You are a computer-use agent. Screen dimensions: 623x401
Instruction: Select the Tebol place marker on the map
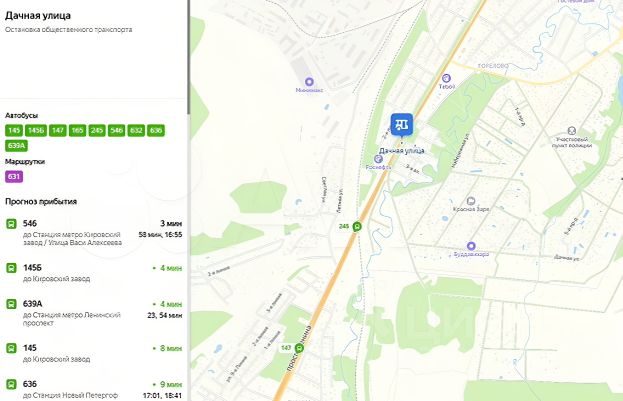446,78
